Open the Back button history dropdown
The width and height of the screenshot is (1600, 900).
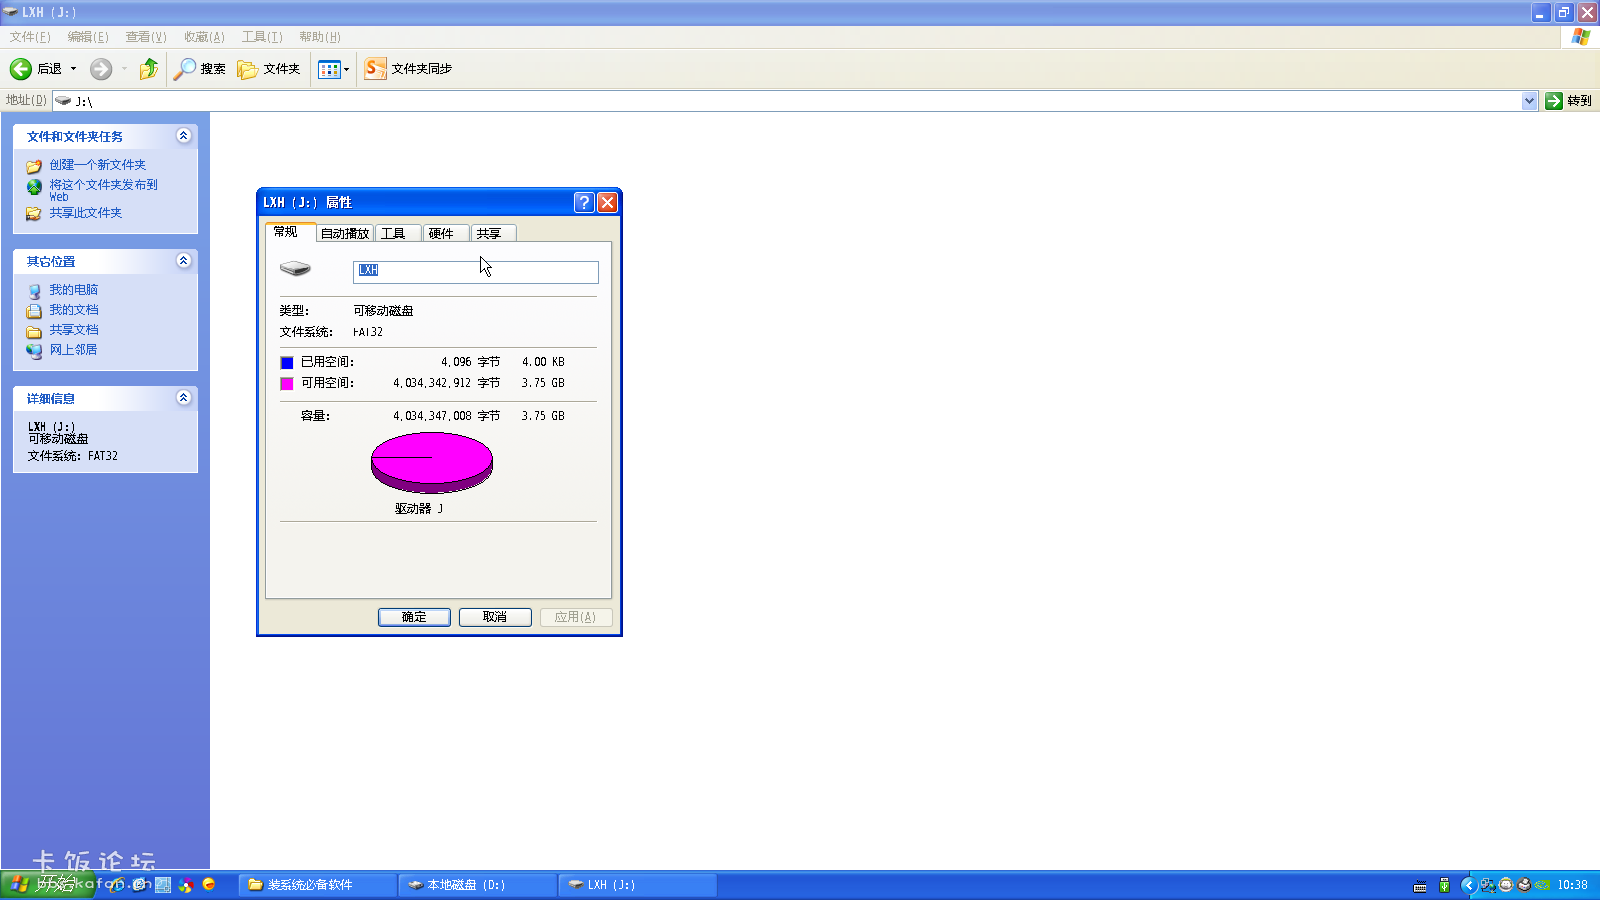pos(73,69)
